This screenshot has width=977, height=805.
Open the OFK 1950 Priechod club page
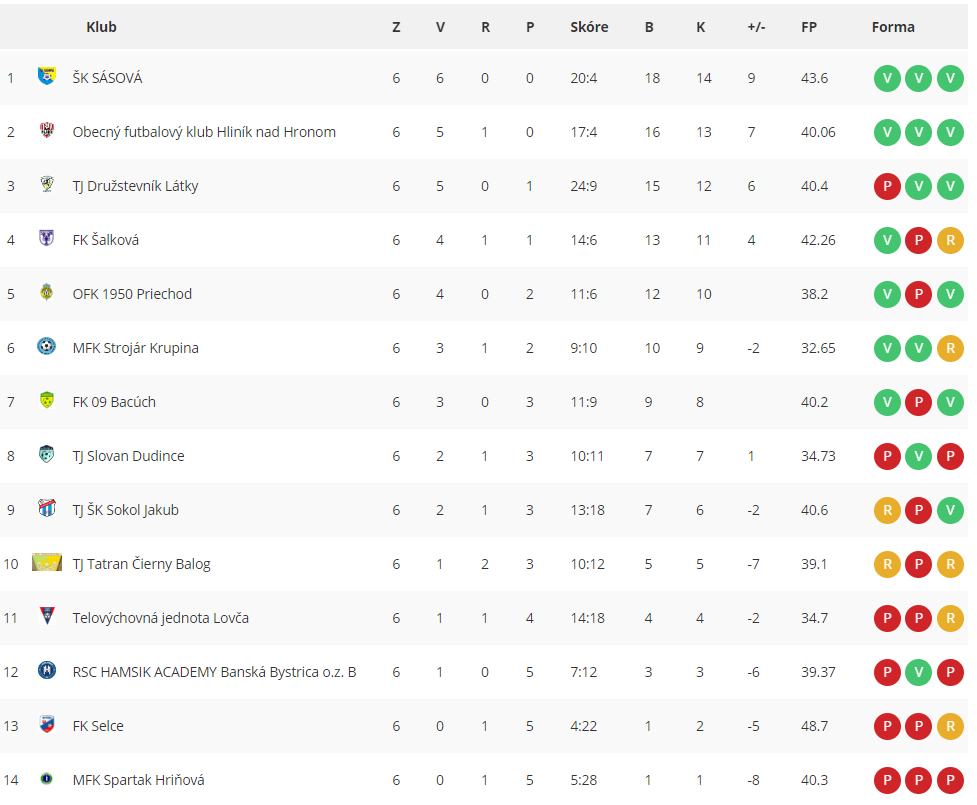(x=132, y=294)
